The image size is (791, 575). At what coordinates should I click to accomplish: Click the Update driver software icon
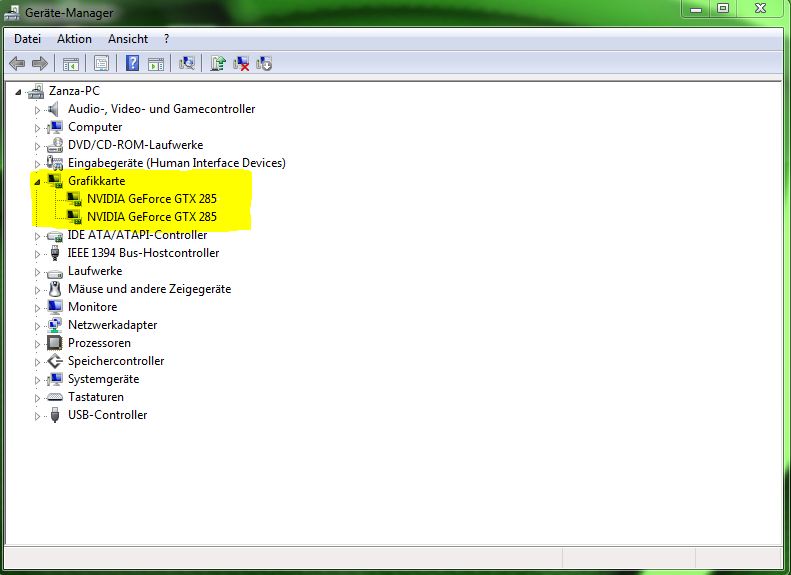[218, 63]
